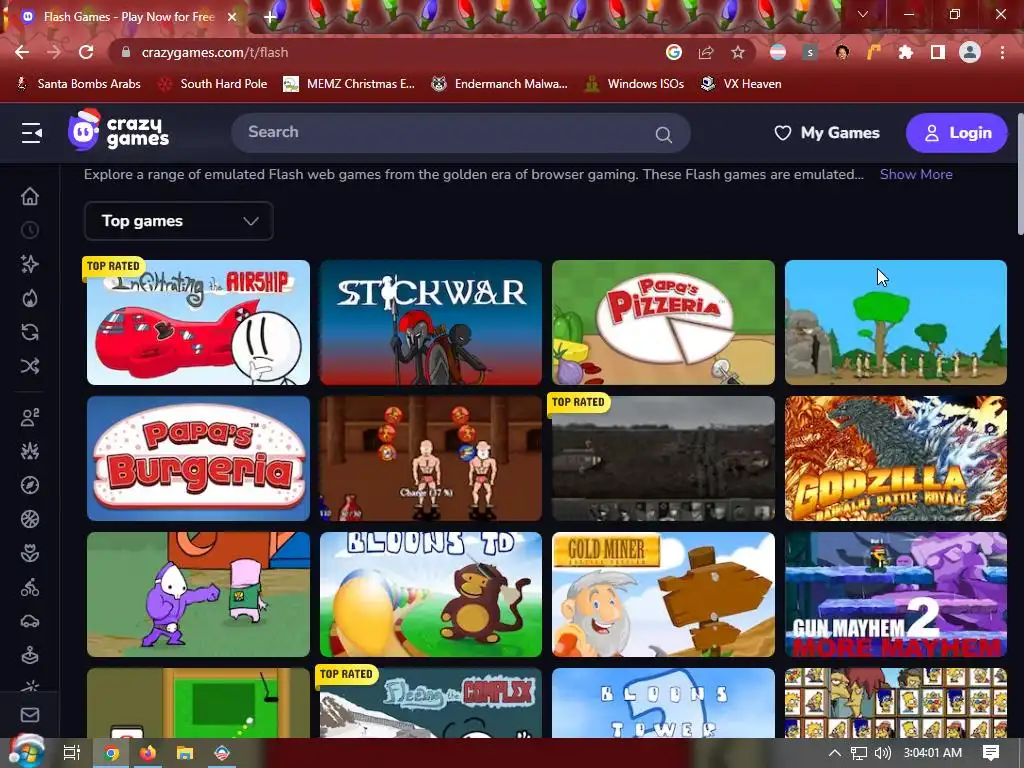Open Task View on taskbar
Viewport: 1024px width, 768px height.
(72, 753)
